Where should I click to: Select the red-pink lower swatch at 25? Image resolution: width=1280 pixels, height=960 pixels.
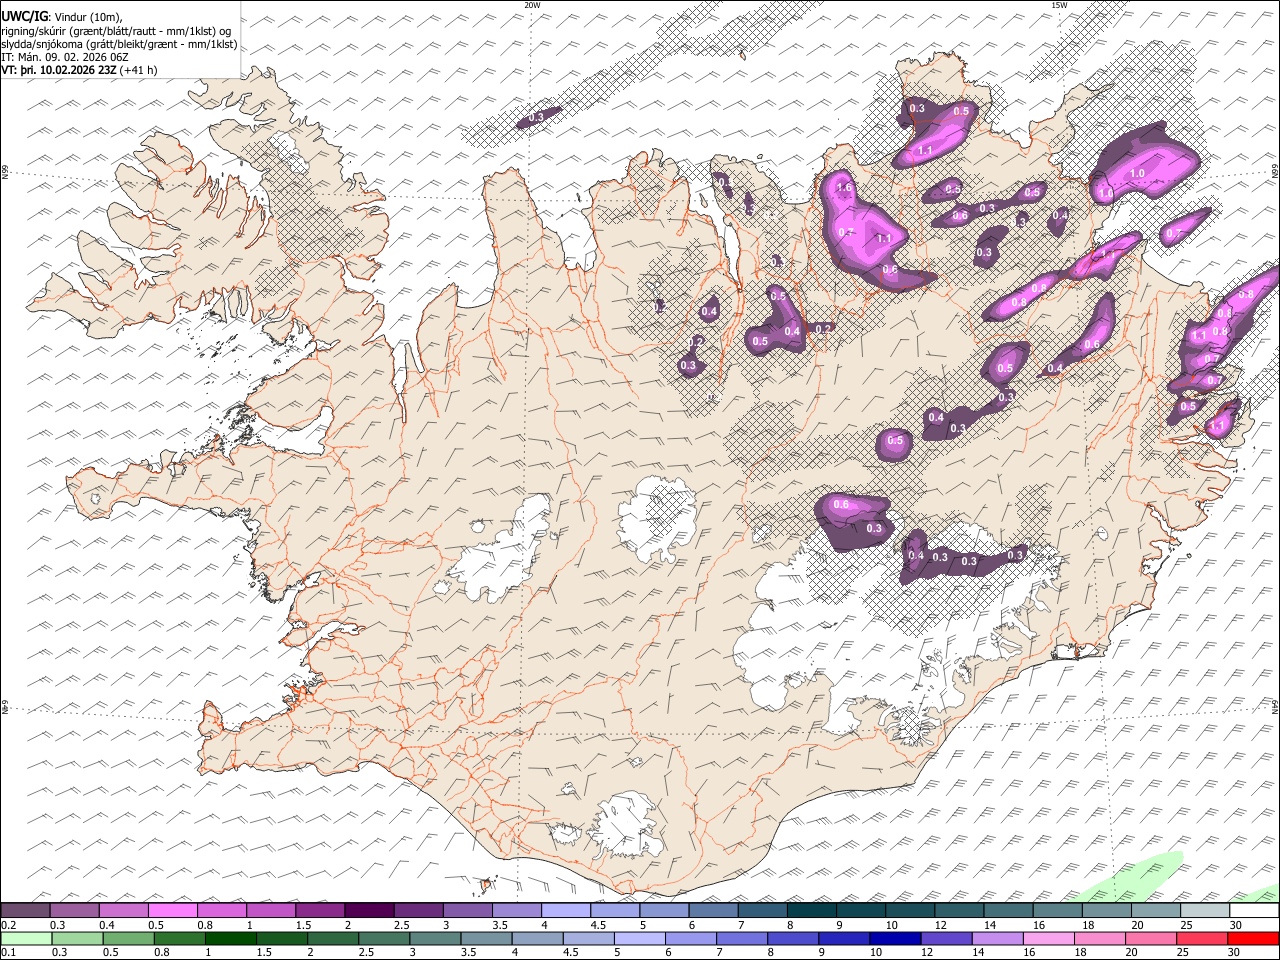(1201, 938)
